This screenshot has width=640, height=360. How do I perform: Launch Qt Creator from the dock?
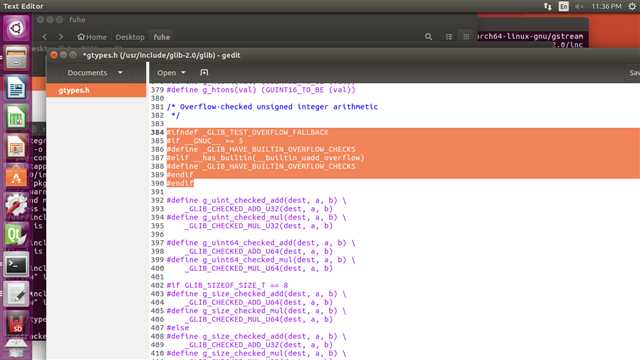16,236
